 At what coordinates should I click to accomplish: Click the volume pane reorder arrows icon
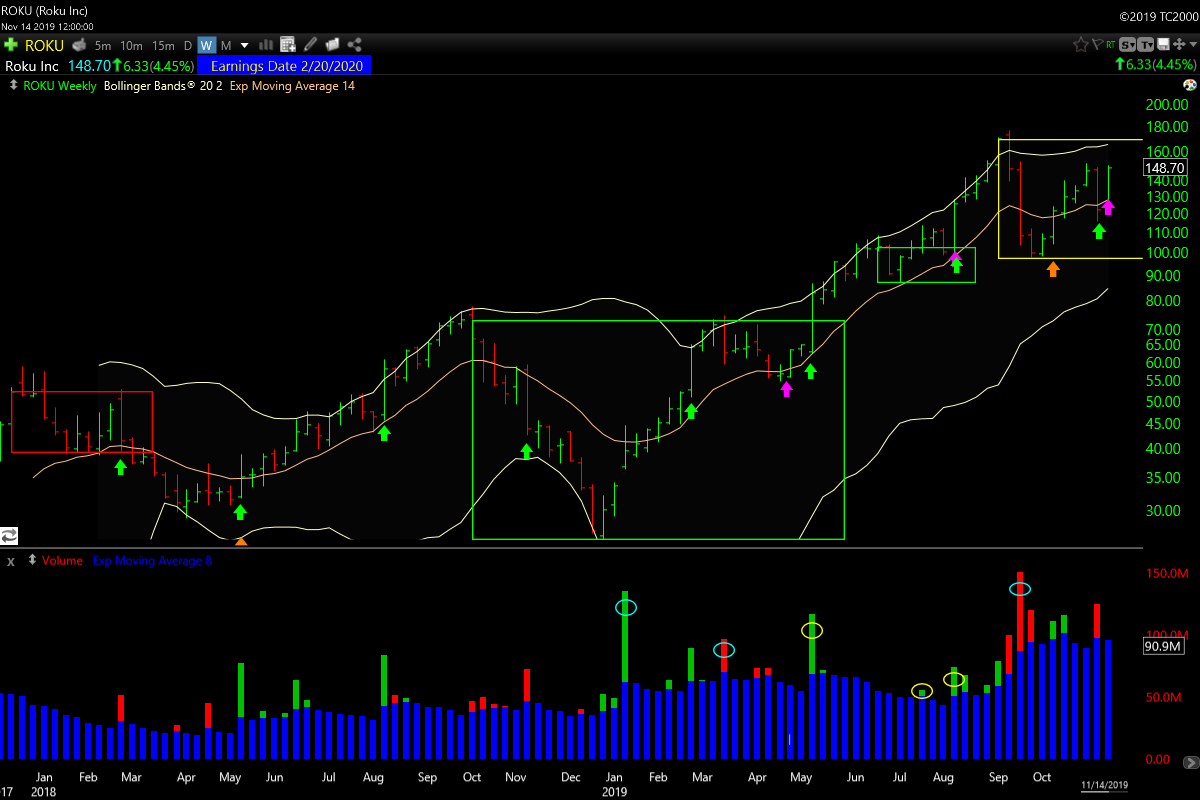coord(34,561)
